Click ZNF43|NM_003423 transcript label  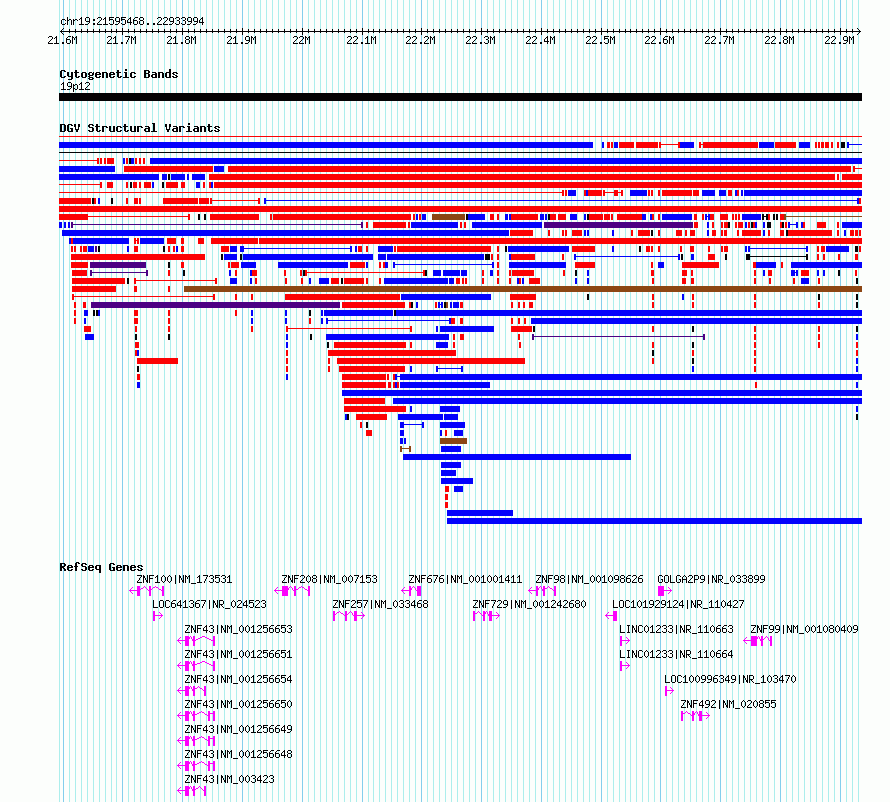229,779
